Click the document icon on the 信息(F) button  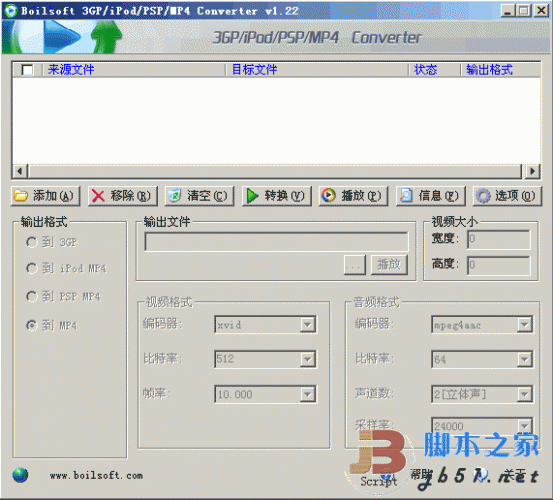coord(406,195)
